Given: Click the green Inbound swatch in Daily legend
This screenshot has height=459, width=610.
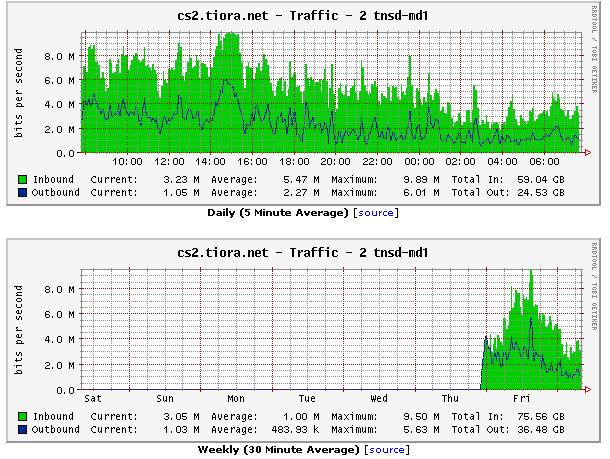Looking at the screenshot, I should (22, 180).
